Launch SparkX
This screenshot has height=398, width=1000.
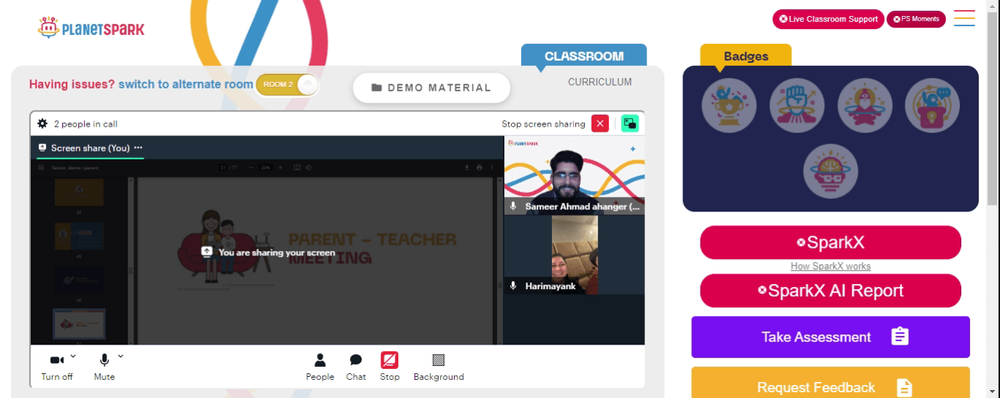(830, 242)
